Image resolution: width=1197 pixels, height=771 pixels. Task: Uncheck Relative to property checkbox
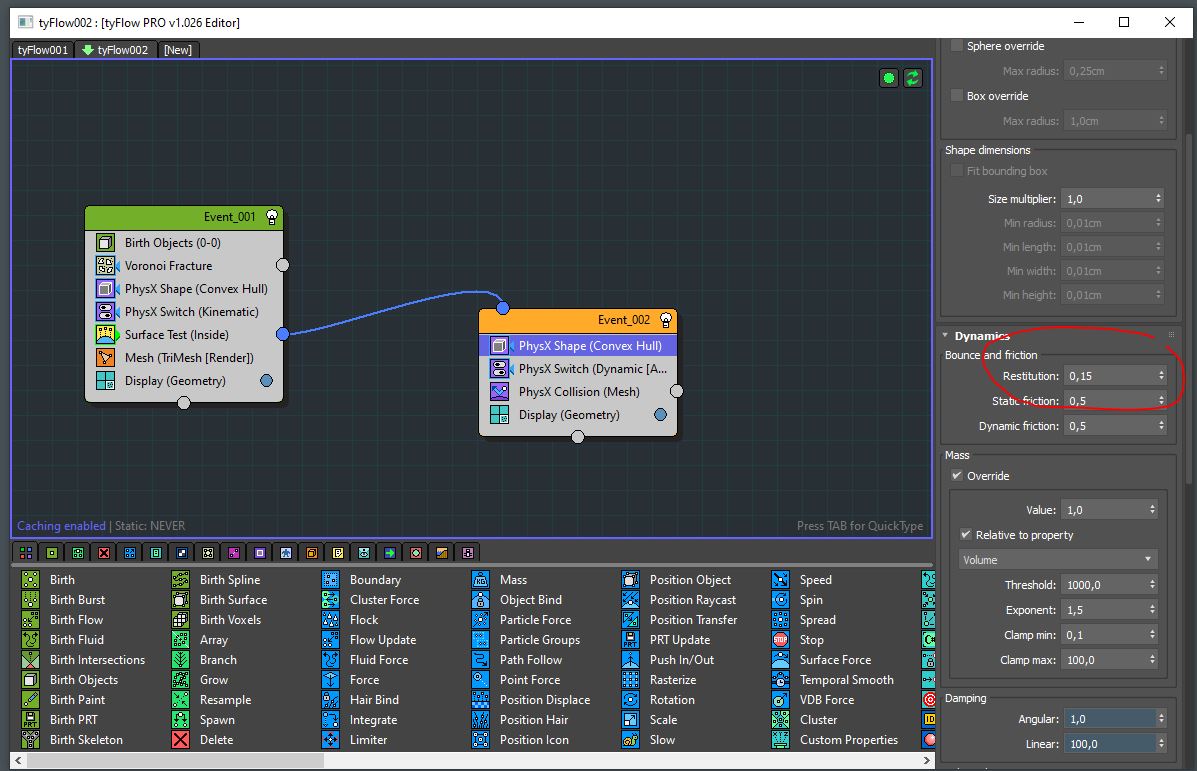[x=966, y=534]
